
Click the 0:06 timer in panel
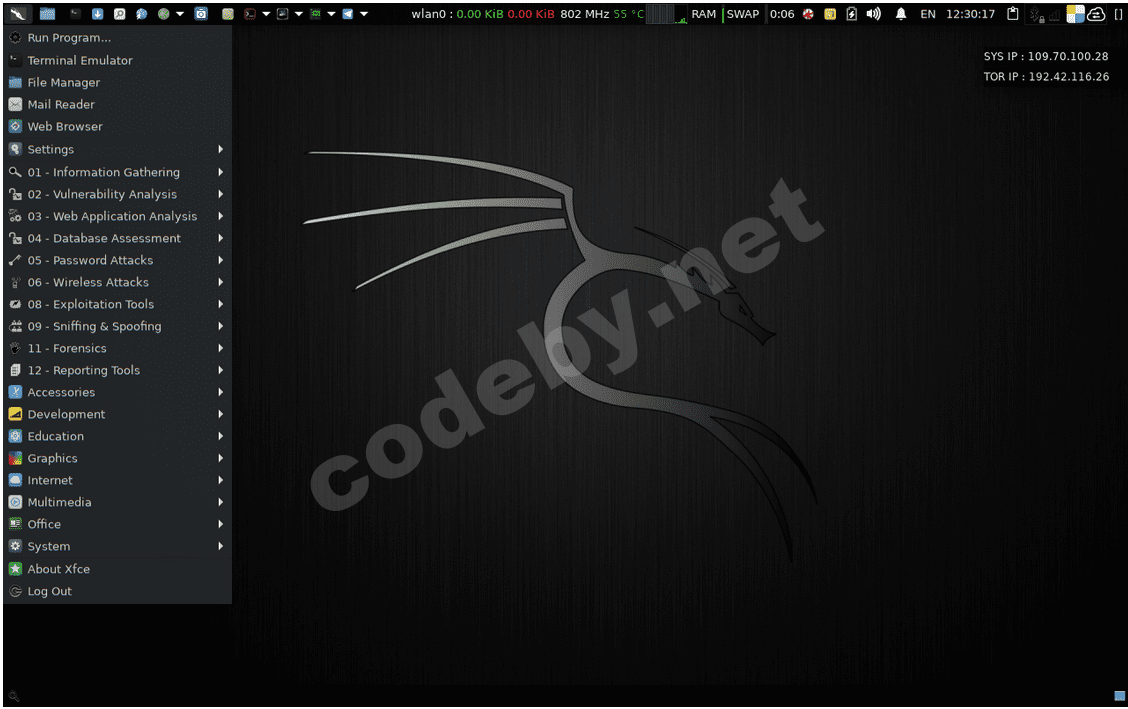[x=782, y=14]
